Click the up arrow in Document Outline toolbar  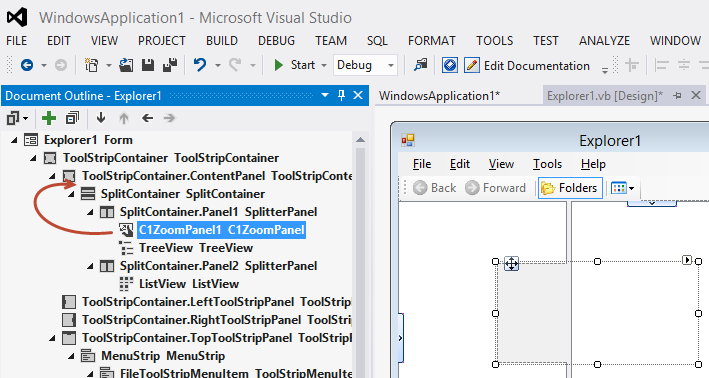pyautogui.click(x=123, y=118)
